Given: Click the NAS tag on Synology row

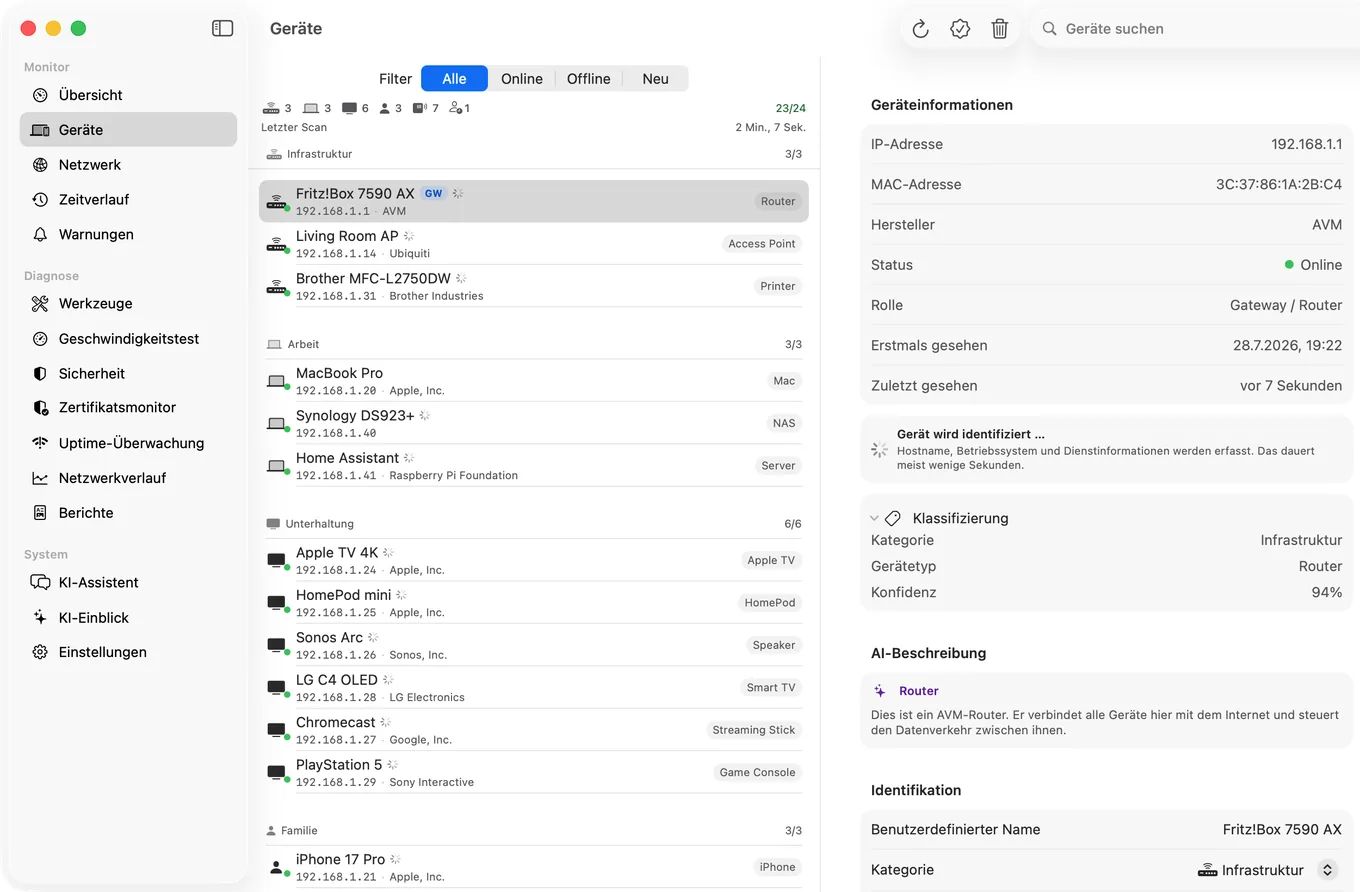Looking at the screenshot, I should click(x=784, y=423).
